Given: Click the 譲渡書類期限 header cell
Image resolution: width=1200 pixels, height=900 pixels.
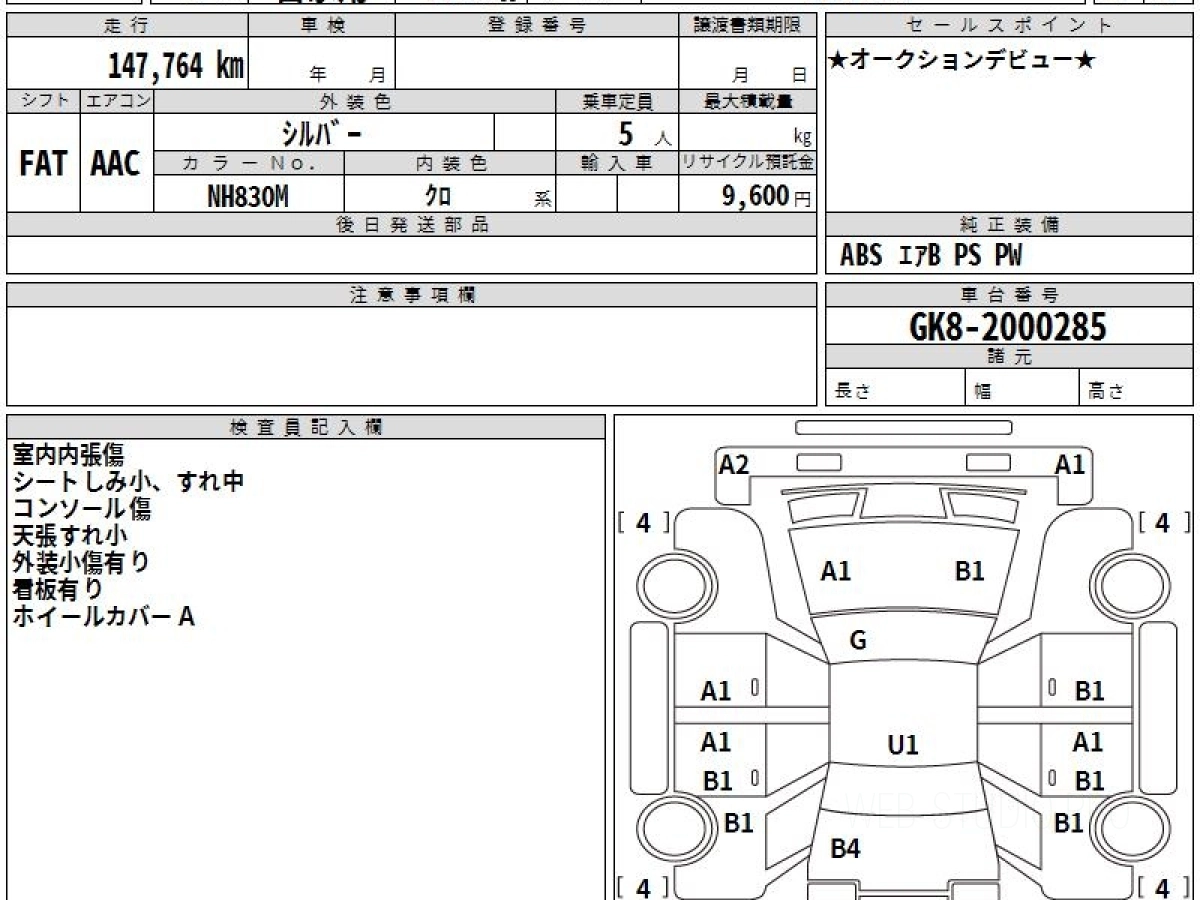Looking at the screenshot, I should (747, 26).
